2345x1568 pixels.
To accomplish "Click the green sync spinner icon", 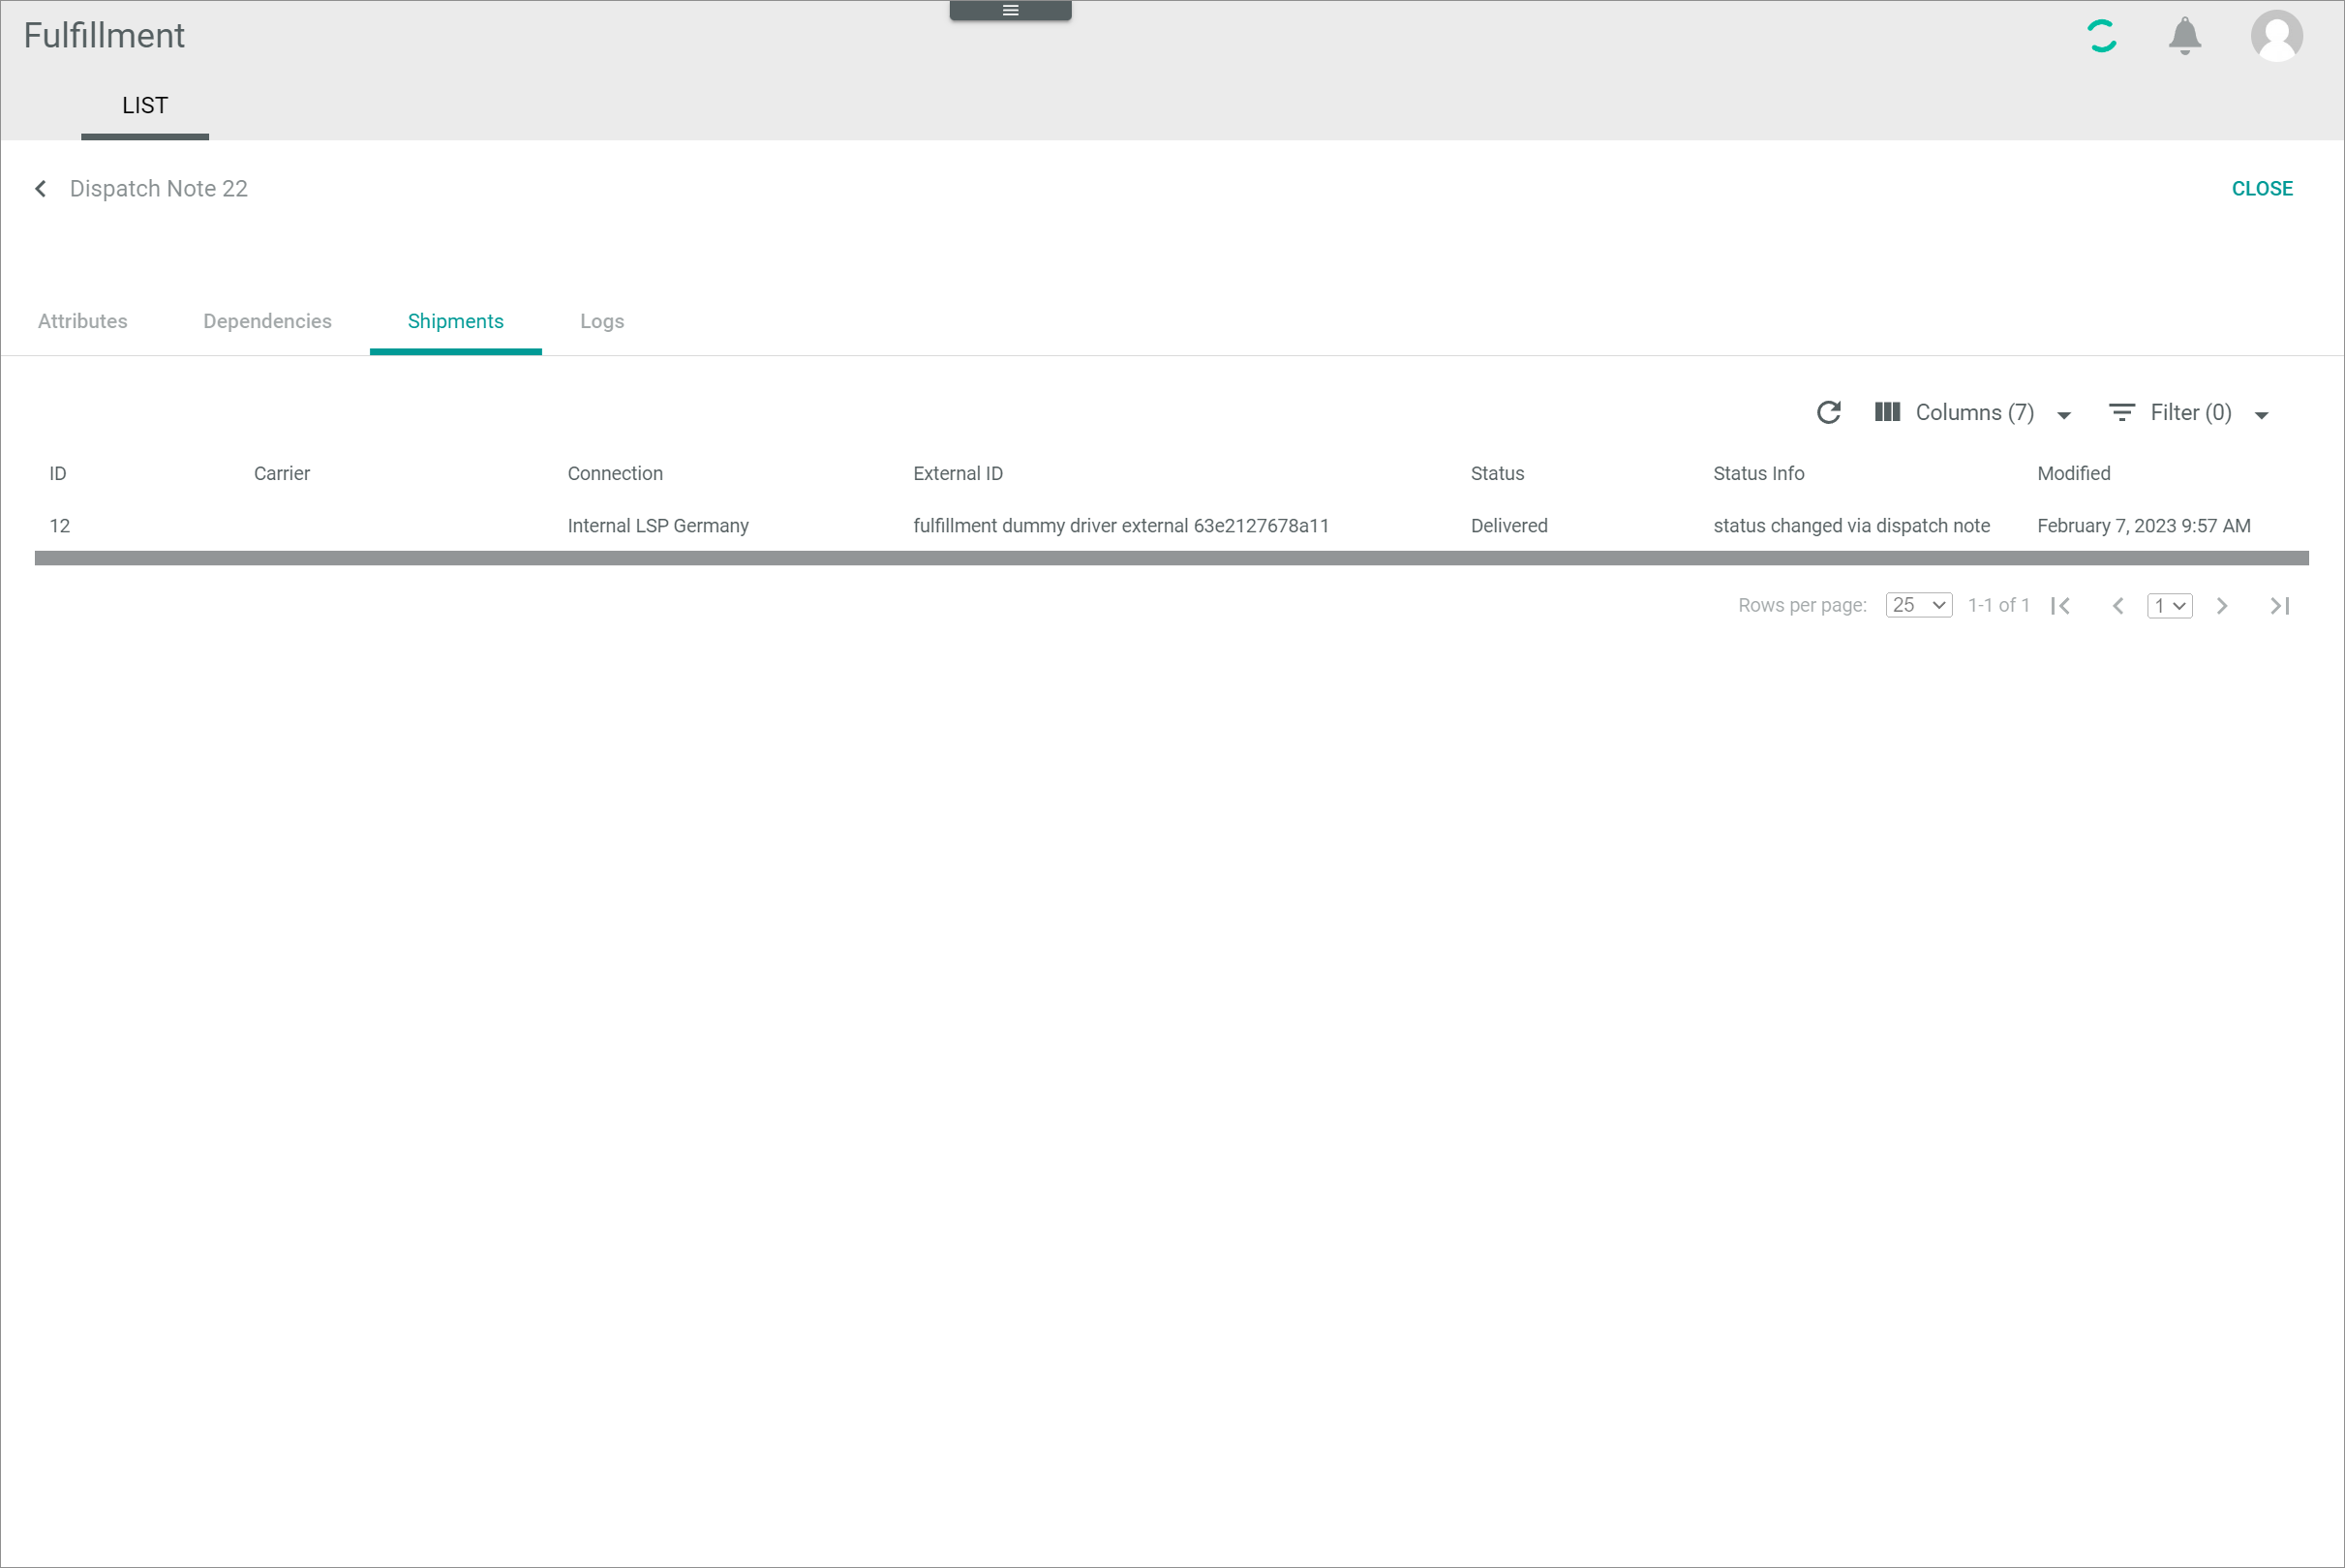I will [2101, 36].
